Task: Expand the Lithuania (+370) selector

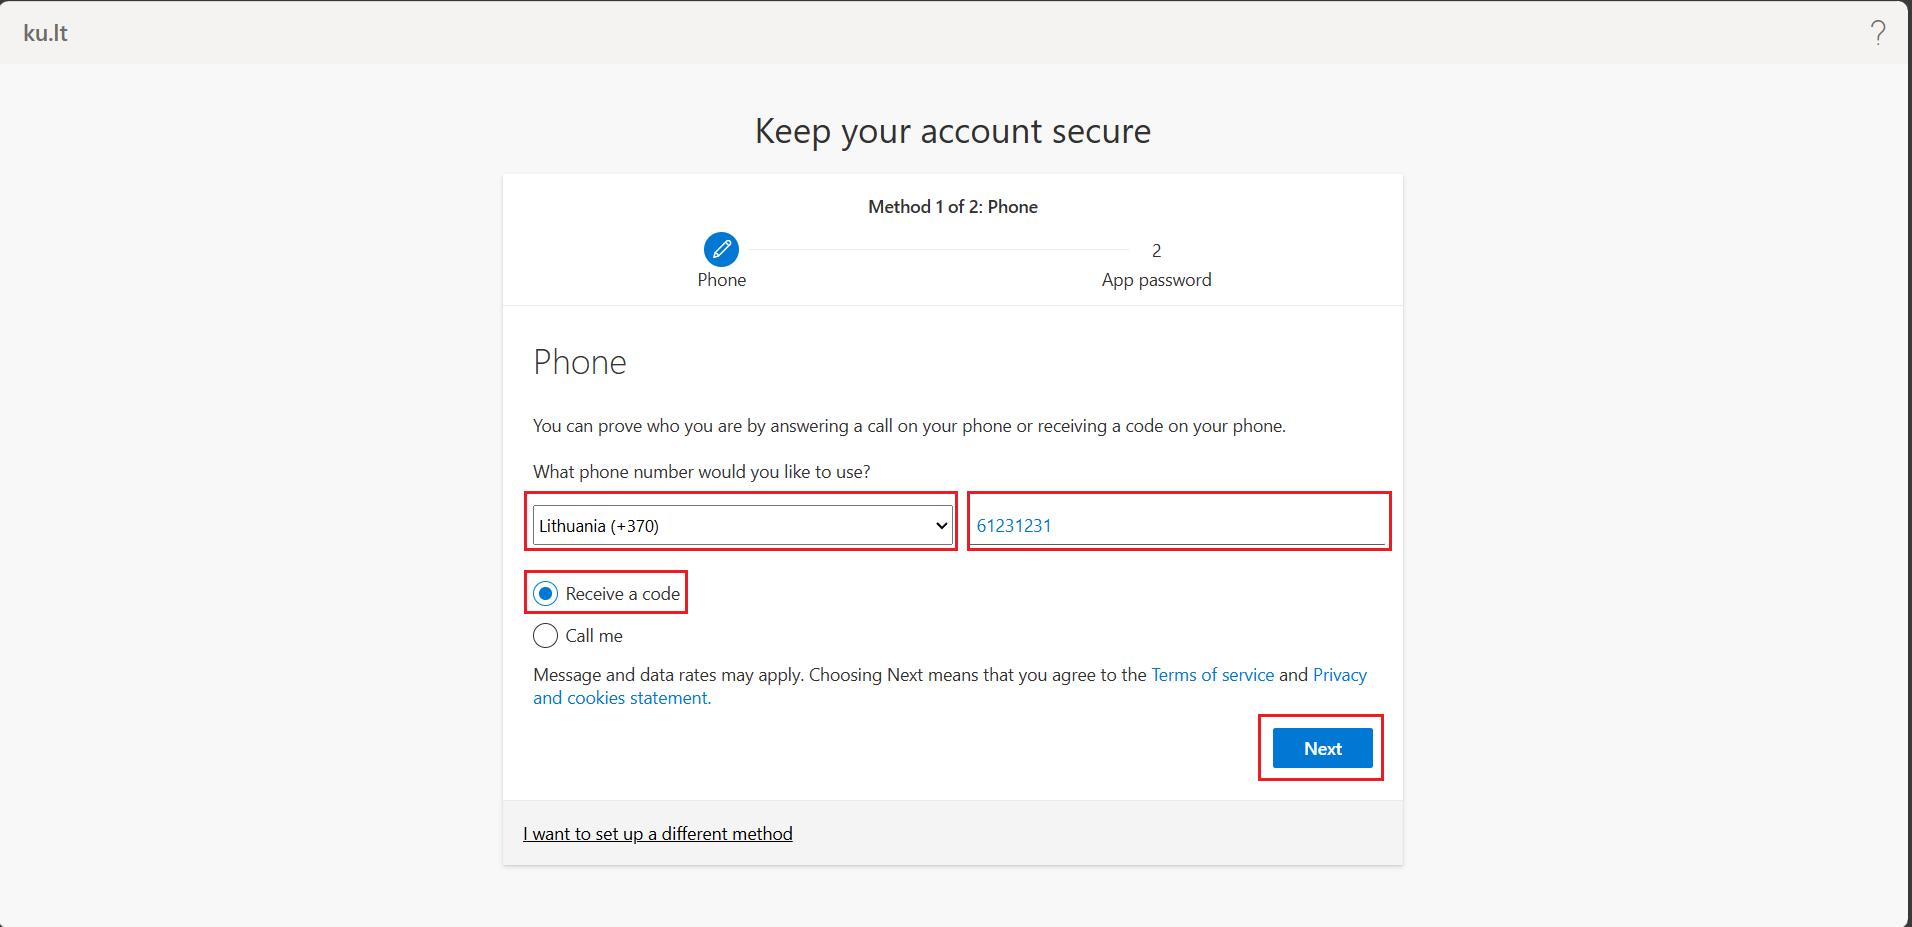Action: click(740, 524)
